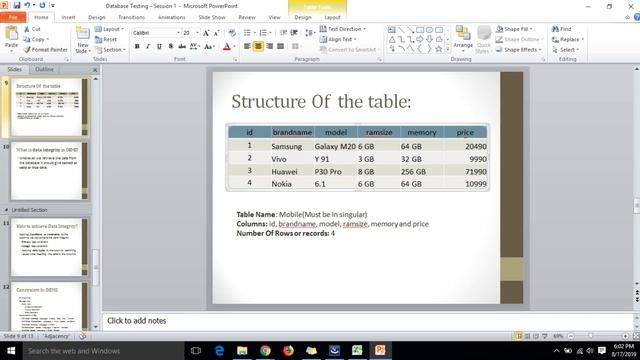This screenshot has width=640, height=360.
Task: Toggle Center text alignment
Action: pyautogui.click(x=258, y=47)
